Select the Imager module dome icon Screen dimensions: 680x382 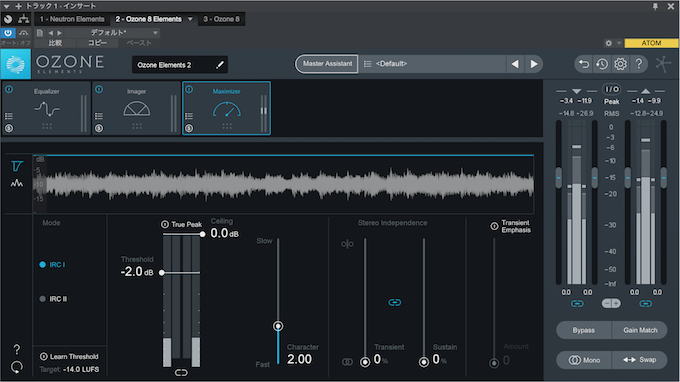tap(137, 109)
